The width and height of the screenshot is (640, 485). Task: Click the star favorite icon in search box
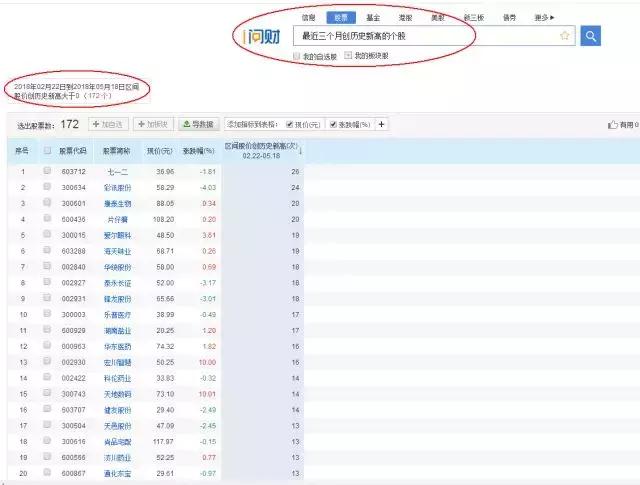coord(564,36)
